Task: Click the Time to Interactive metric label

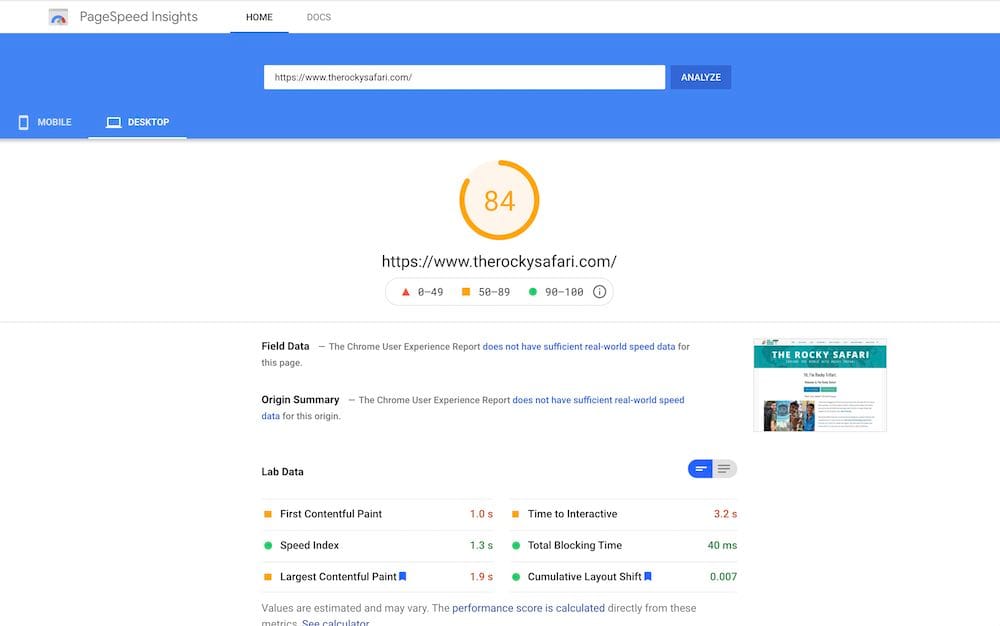Action: click(572, 514)
